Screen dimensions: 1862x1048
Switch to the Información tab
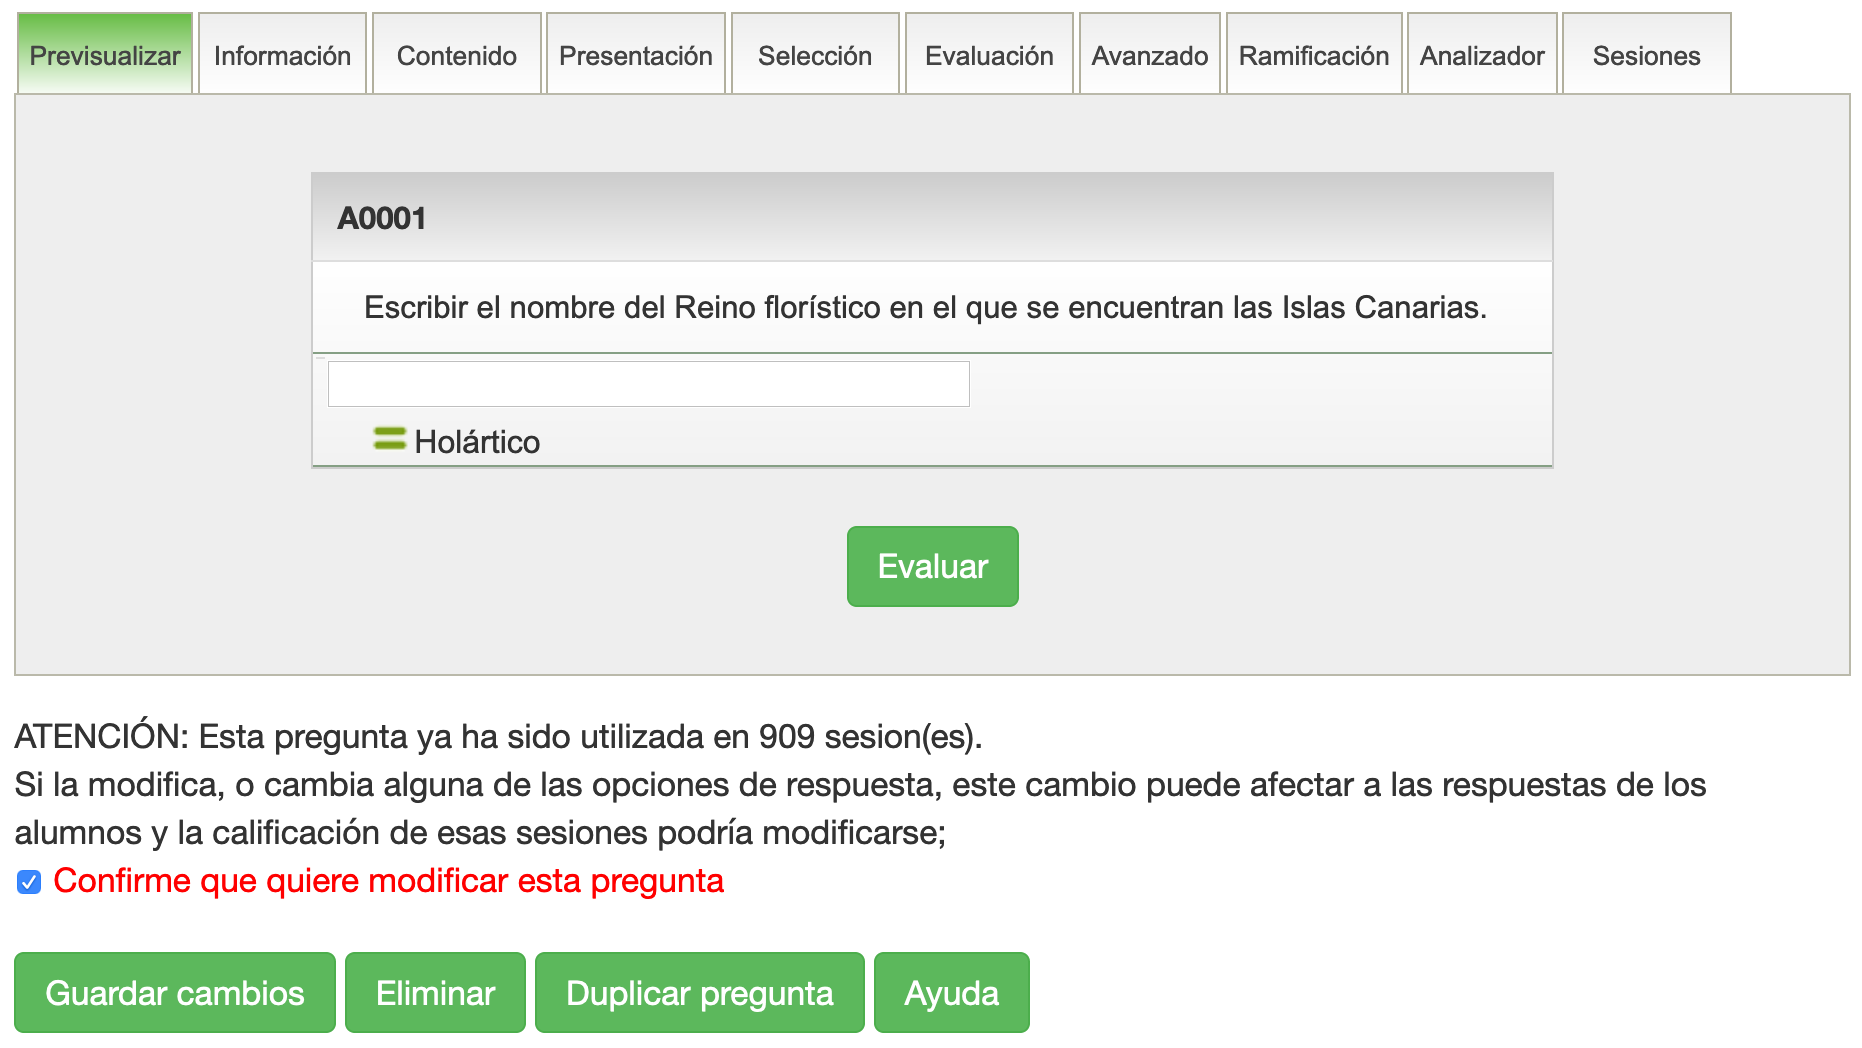coord(282,56)
